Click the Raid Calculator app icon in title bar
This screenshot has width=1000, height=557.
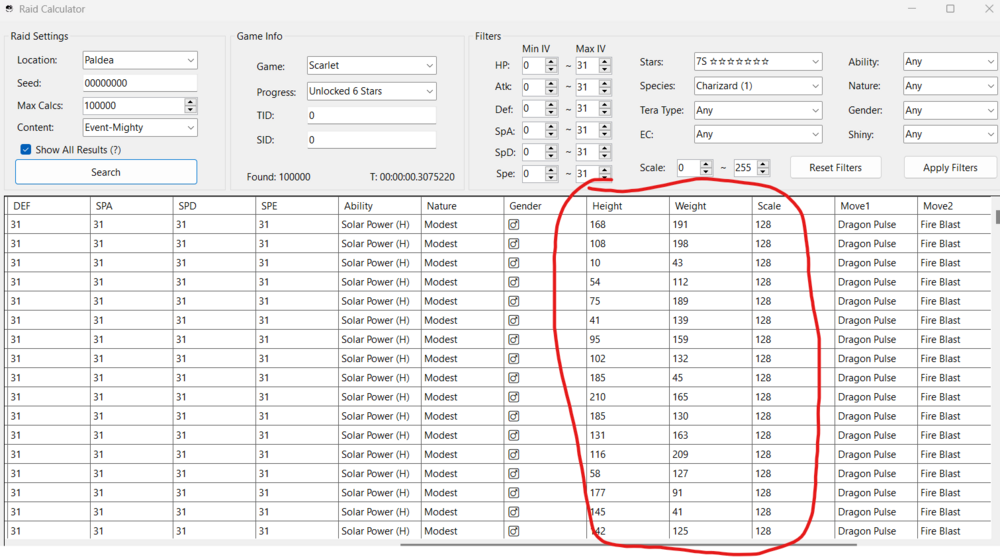(x=8, y=9)
